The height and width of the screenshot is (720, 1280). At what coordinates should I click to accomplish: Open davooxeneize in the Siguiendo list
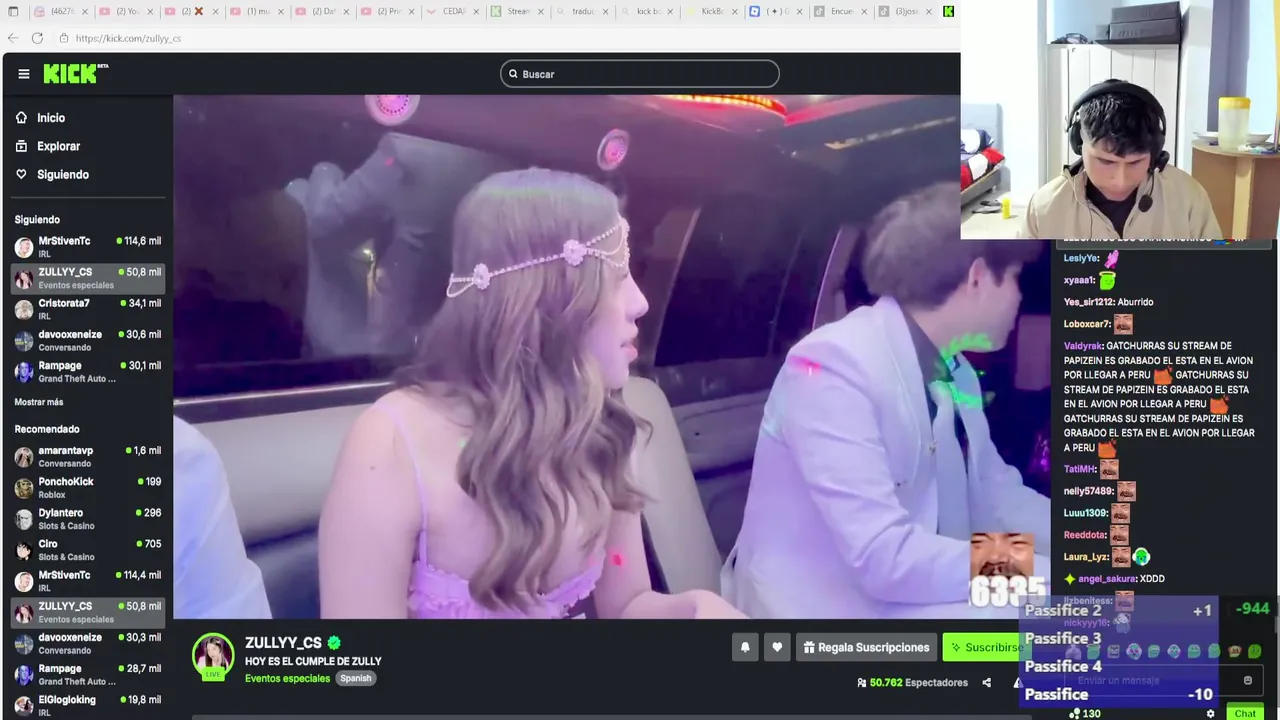88,340
